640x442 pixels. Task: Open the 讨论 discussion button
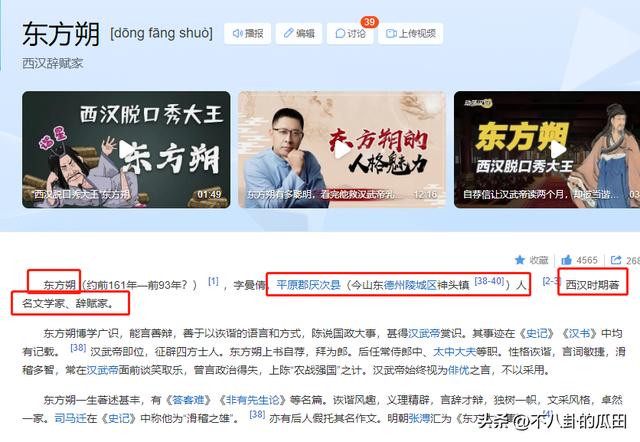350,33
